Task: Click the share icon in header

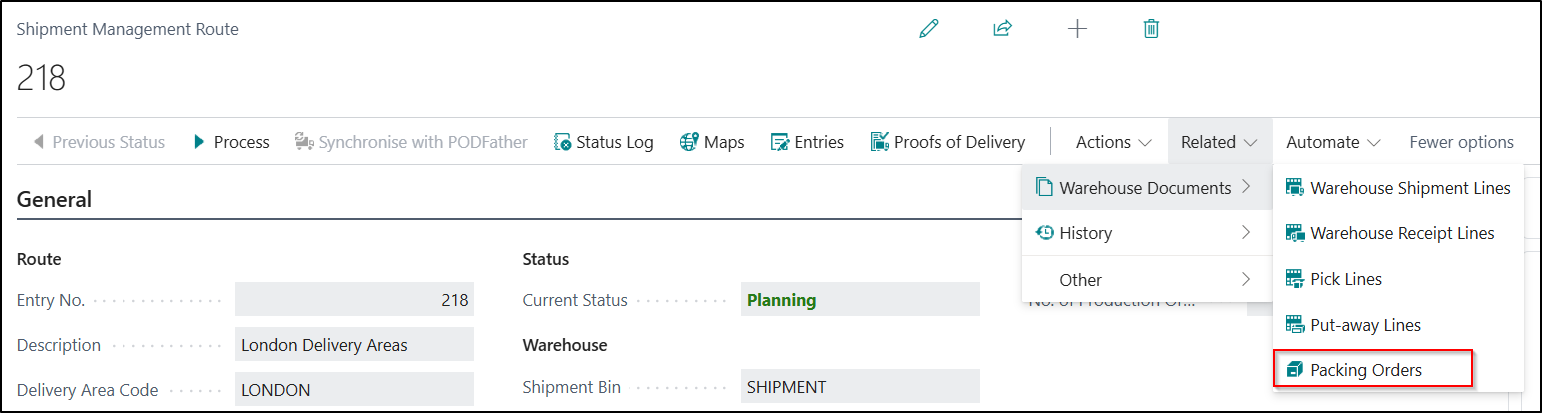Action: pyautogui.click(x=1002, y=29)
